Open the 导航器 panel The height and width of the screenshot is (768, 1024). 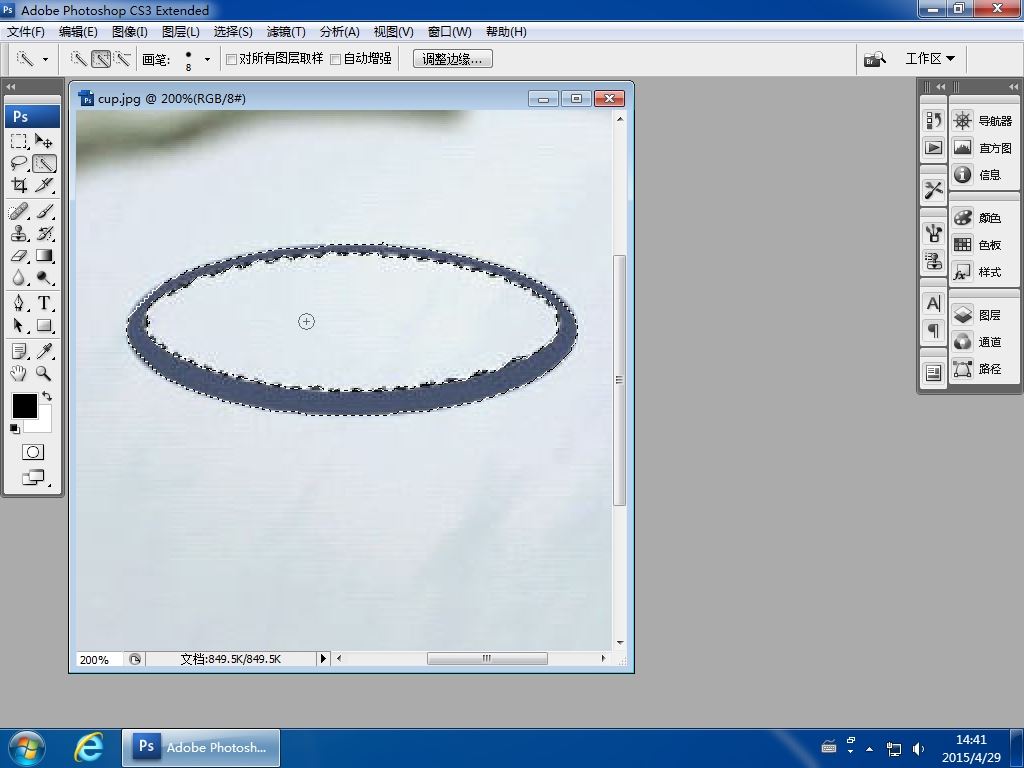(982, 121)
